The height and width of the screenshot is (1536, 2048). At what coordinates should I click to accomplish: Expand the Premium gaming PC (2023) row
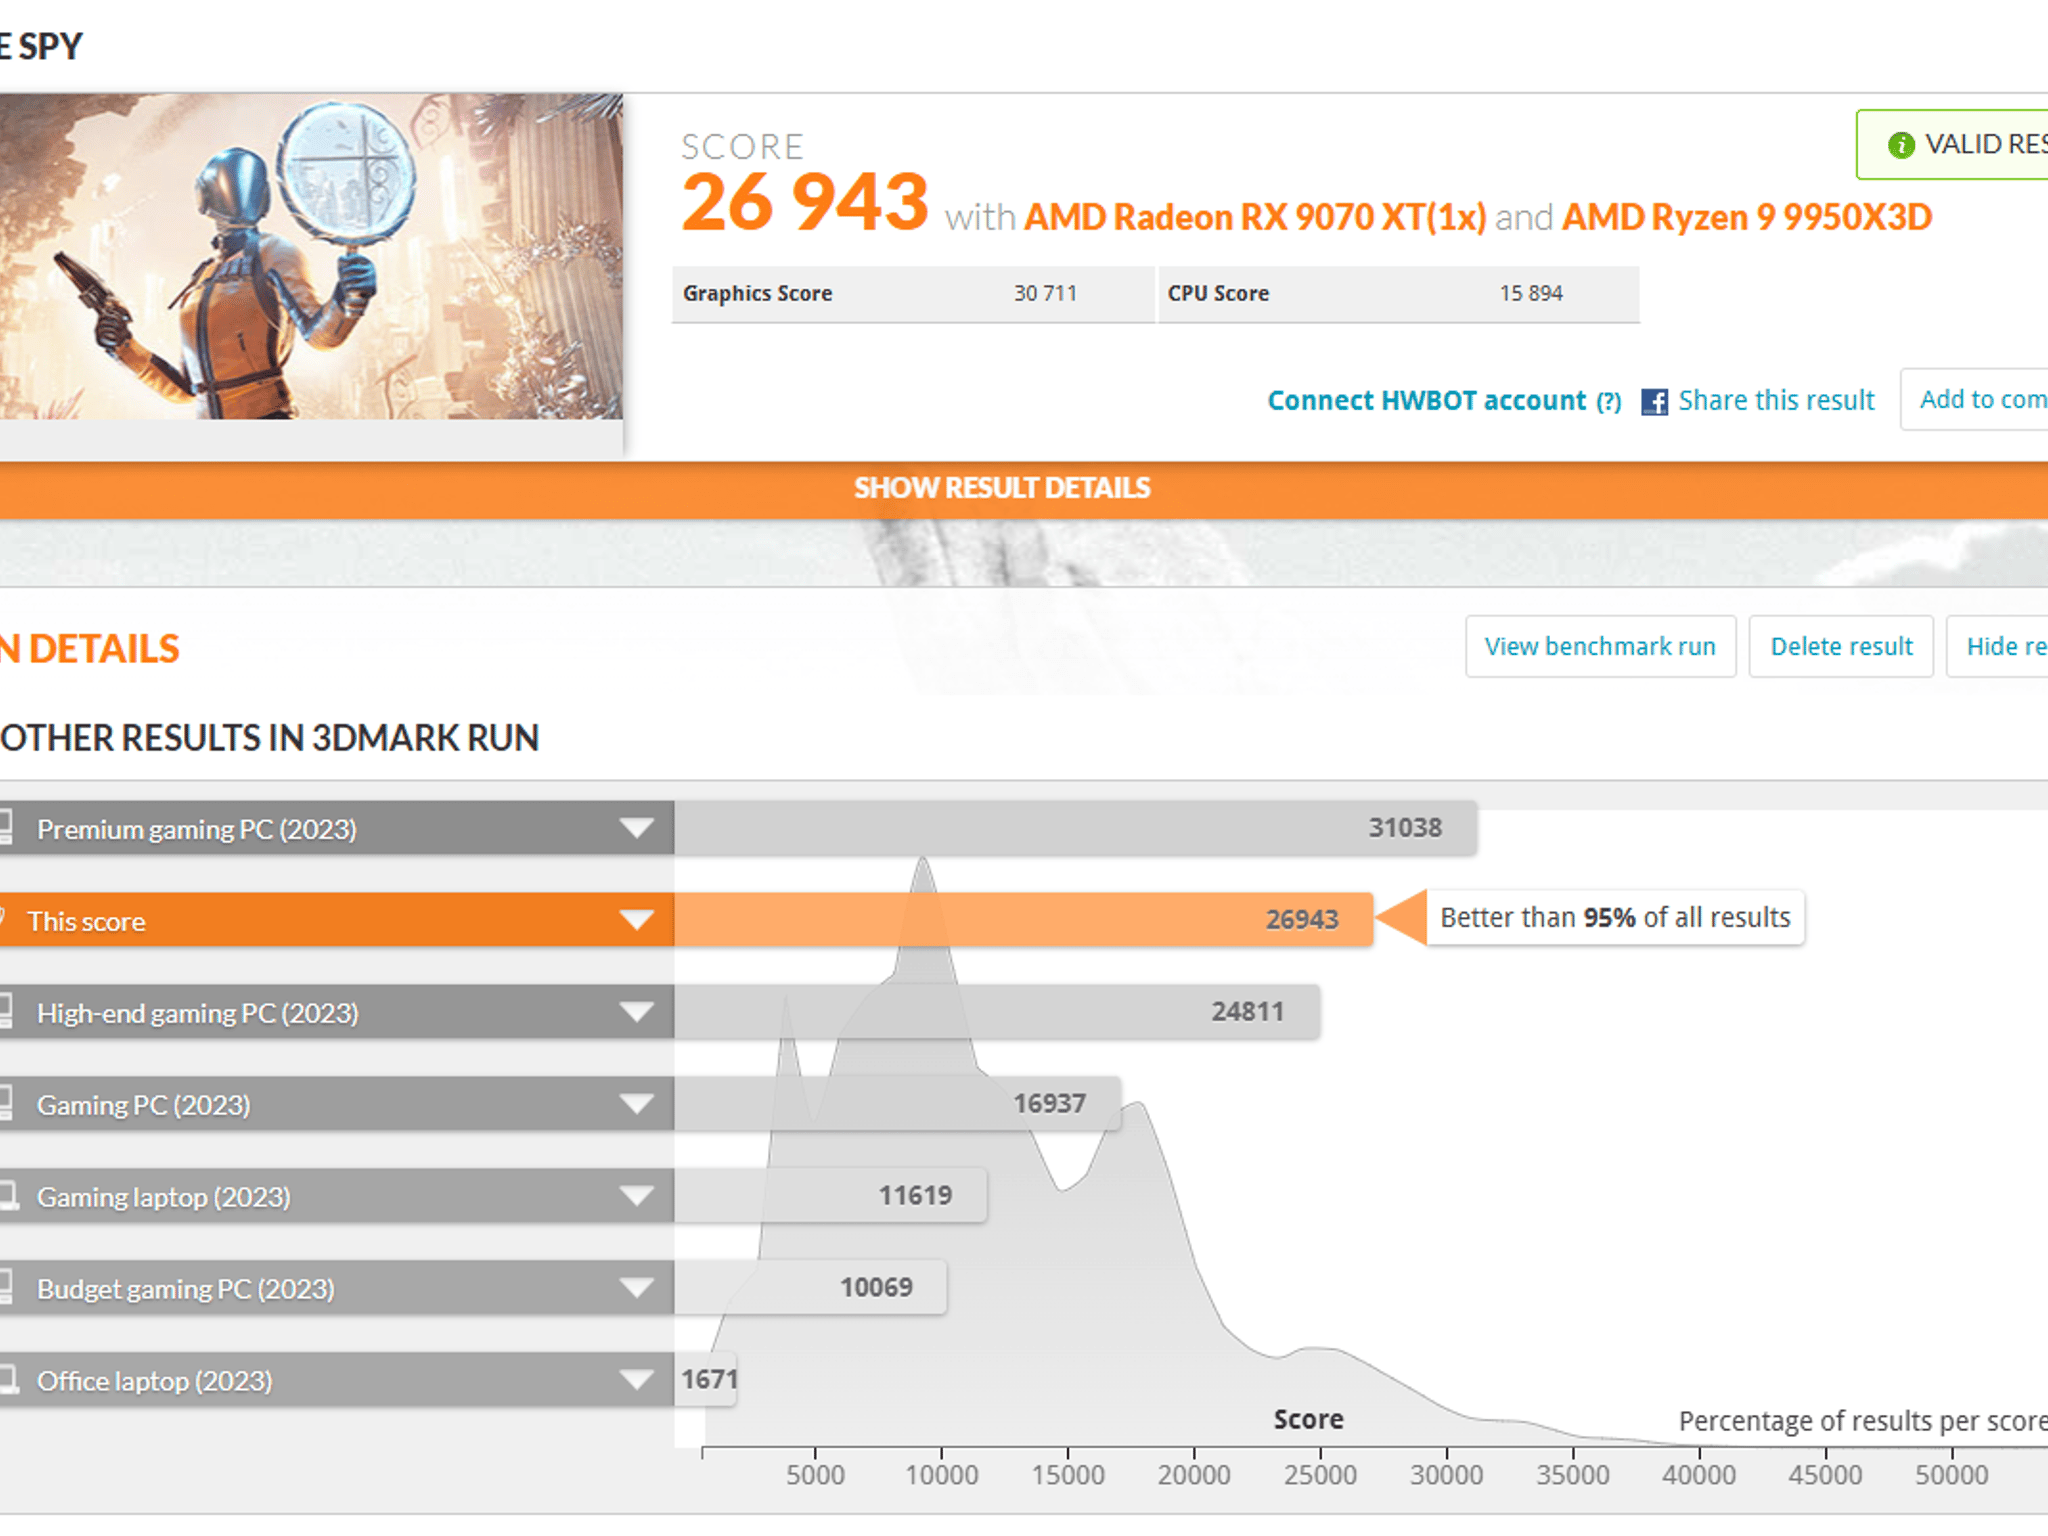(x=636, y=828)
